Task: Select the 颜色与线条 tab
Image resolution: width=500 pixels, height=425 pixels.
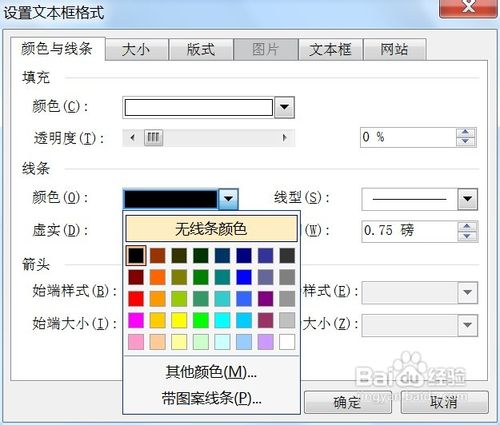Action: pyautogui.click(x=57, y=49)
